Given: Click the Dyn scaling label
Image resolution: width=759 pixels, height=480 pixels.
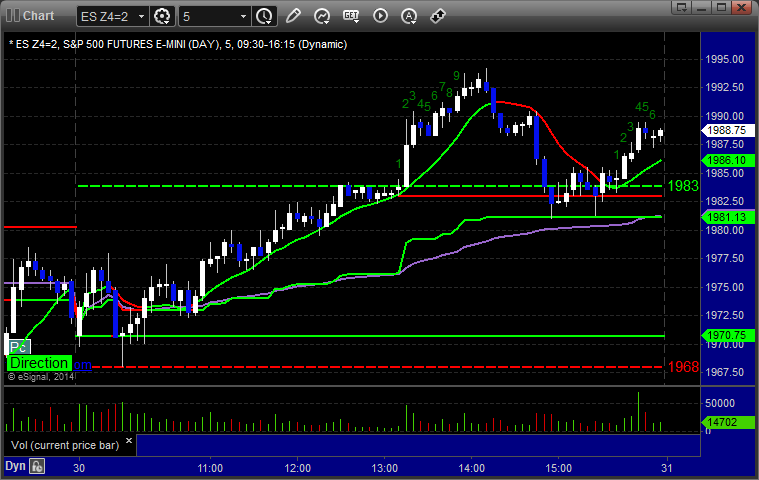Looking at the screenshot, I should (15, 466).
